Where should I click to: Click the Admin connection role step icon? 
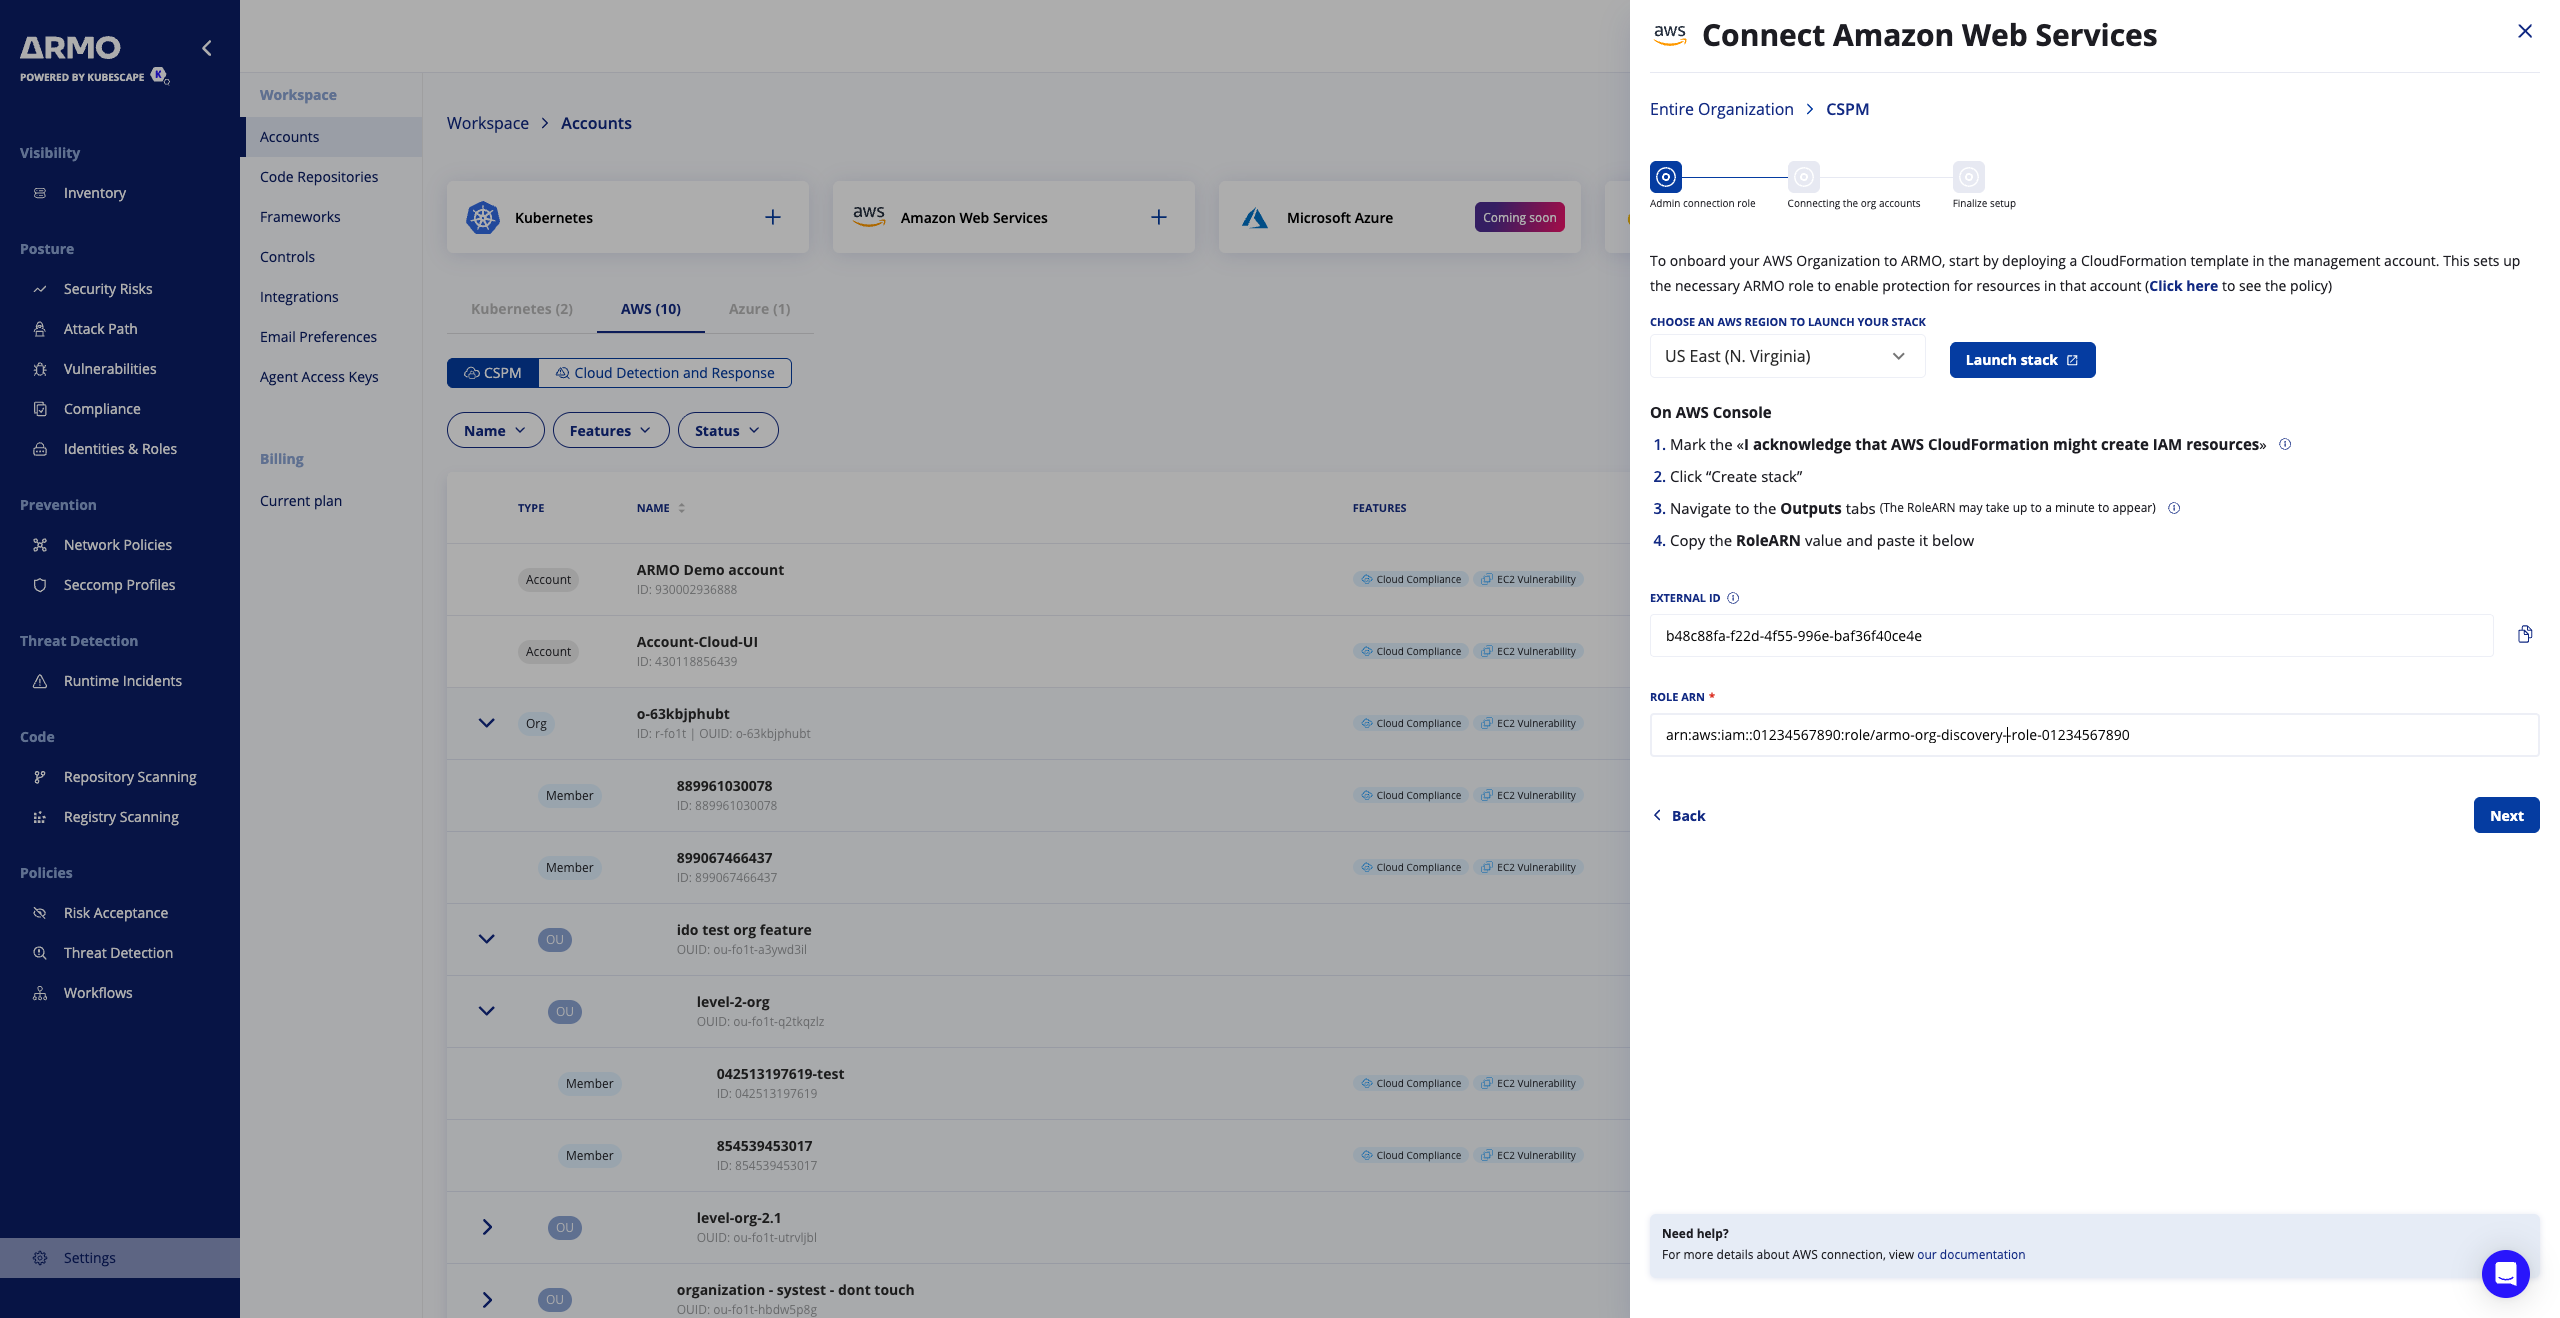point(1666,177)
